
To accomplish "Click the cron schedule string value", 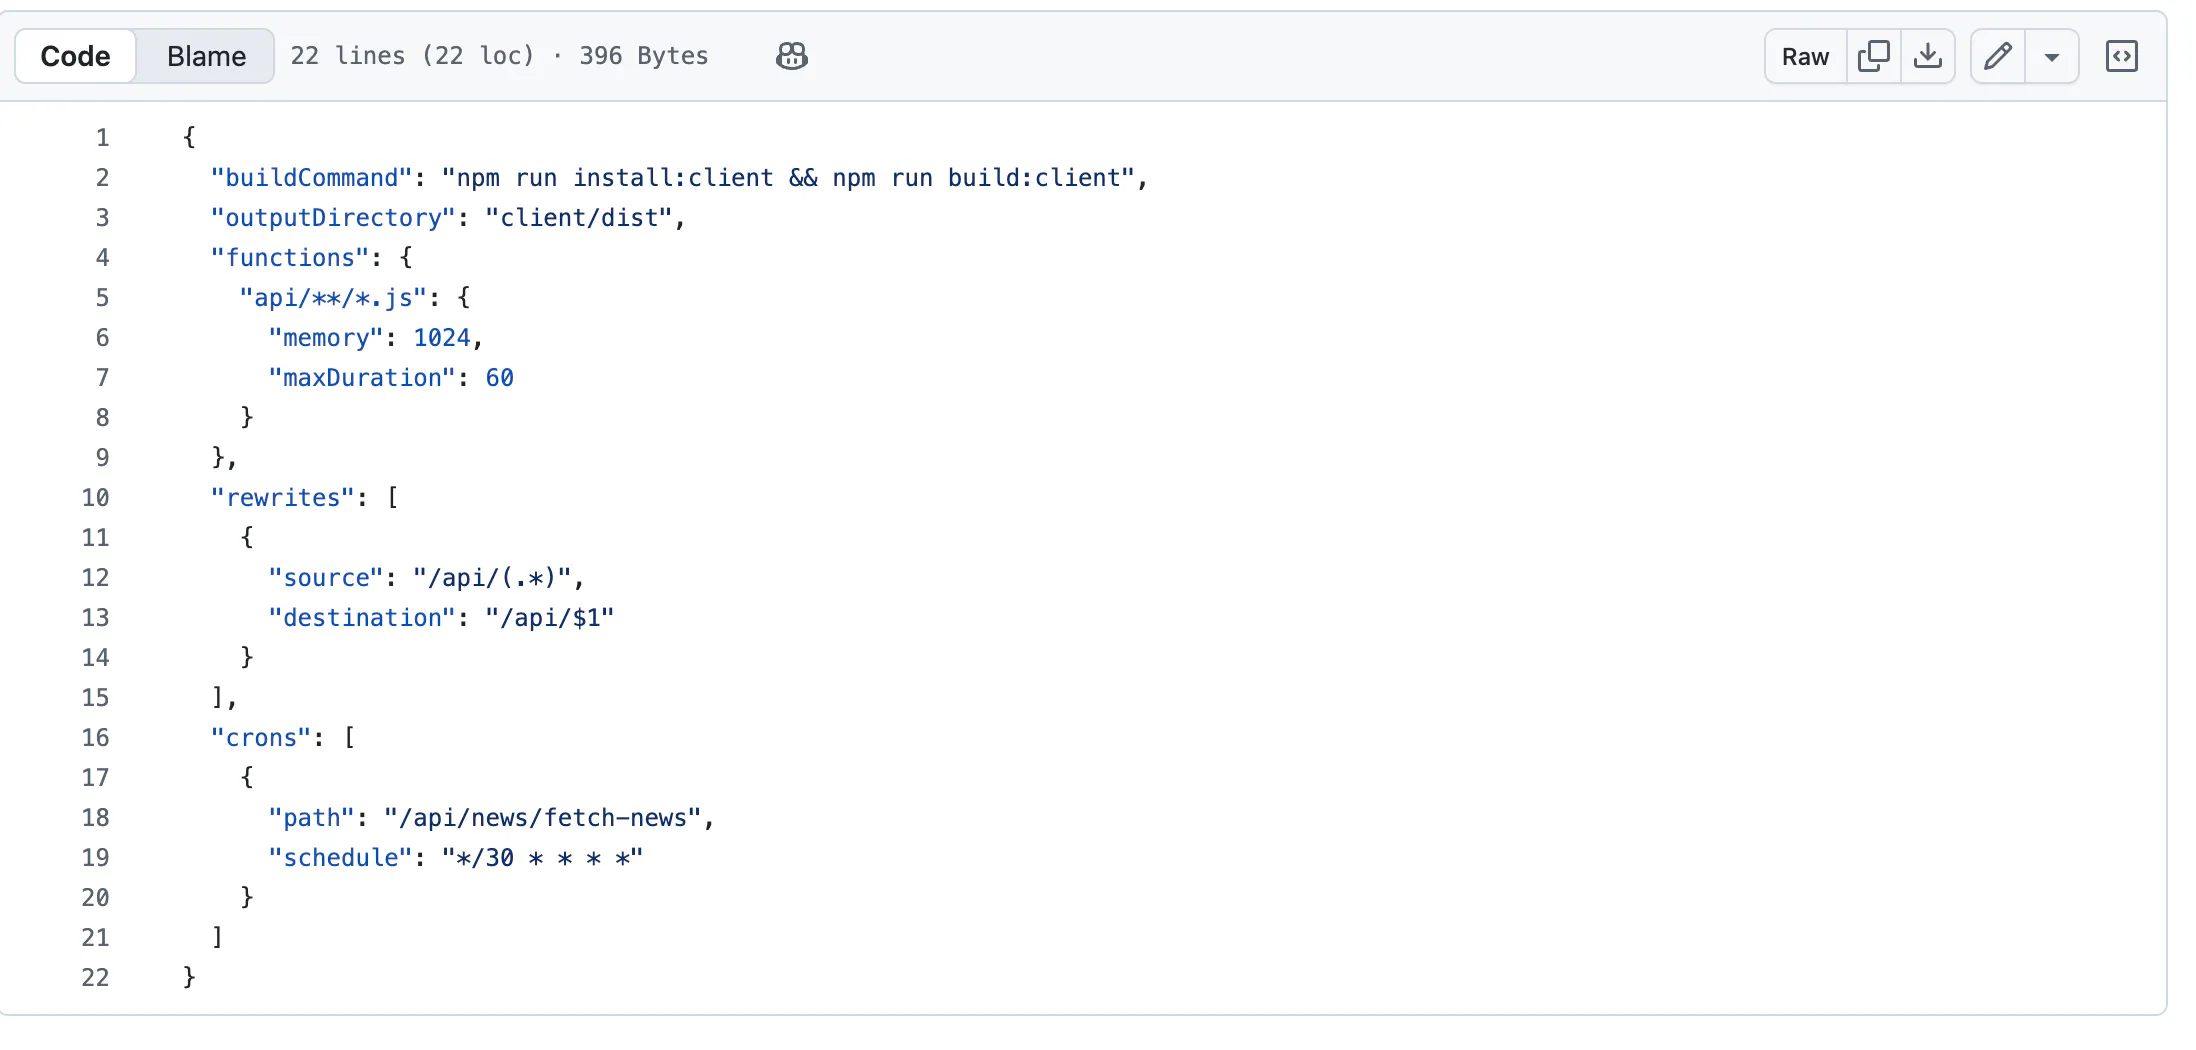I will (x=542, y=857).
